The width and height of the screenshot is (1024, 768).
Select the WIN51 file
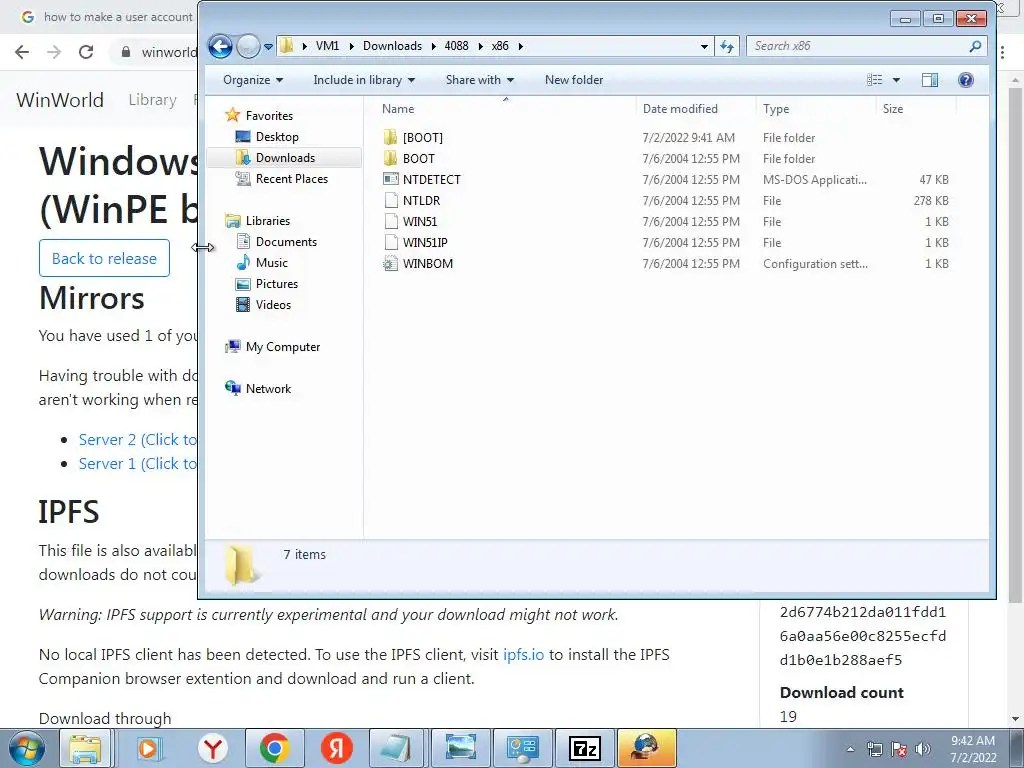pos(419,221)
